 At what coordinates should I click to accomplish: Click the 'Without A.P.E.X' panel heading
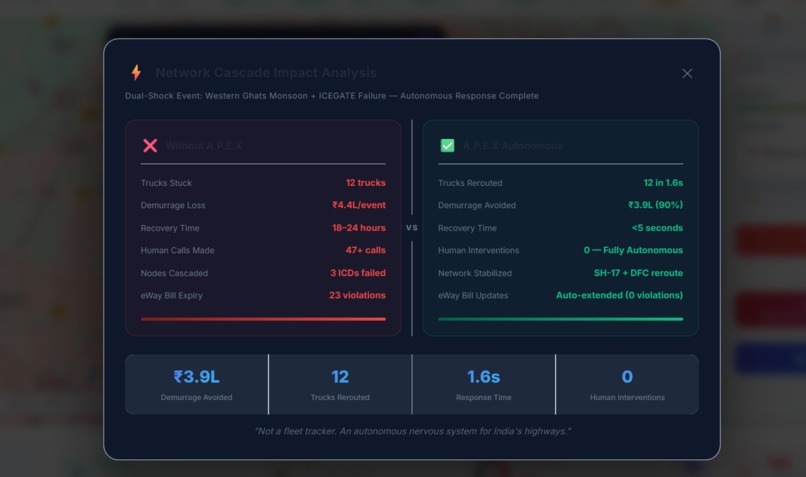click(x=204, y=146)
